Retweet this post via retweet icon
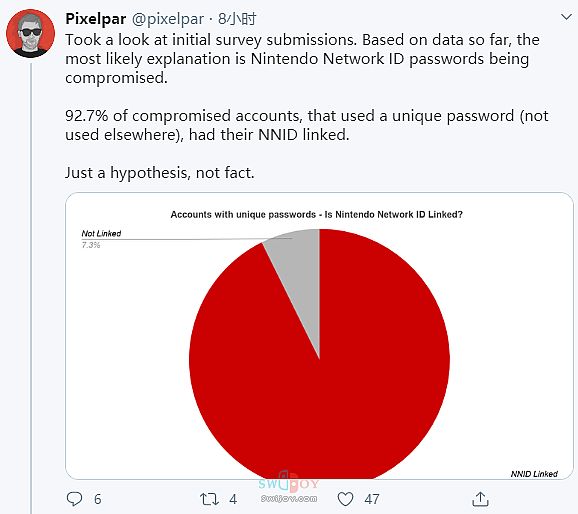This screenshot has width=578, height=514. point(209,499)
